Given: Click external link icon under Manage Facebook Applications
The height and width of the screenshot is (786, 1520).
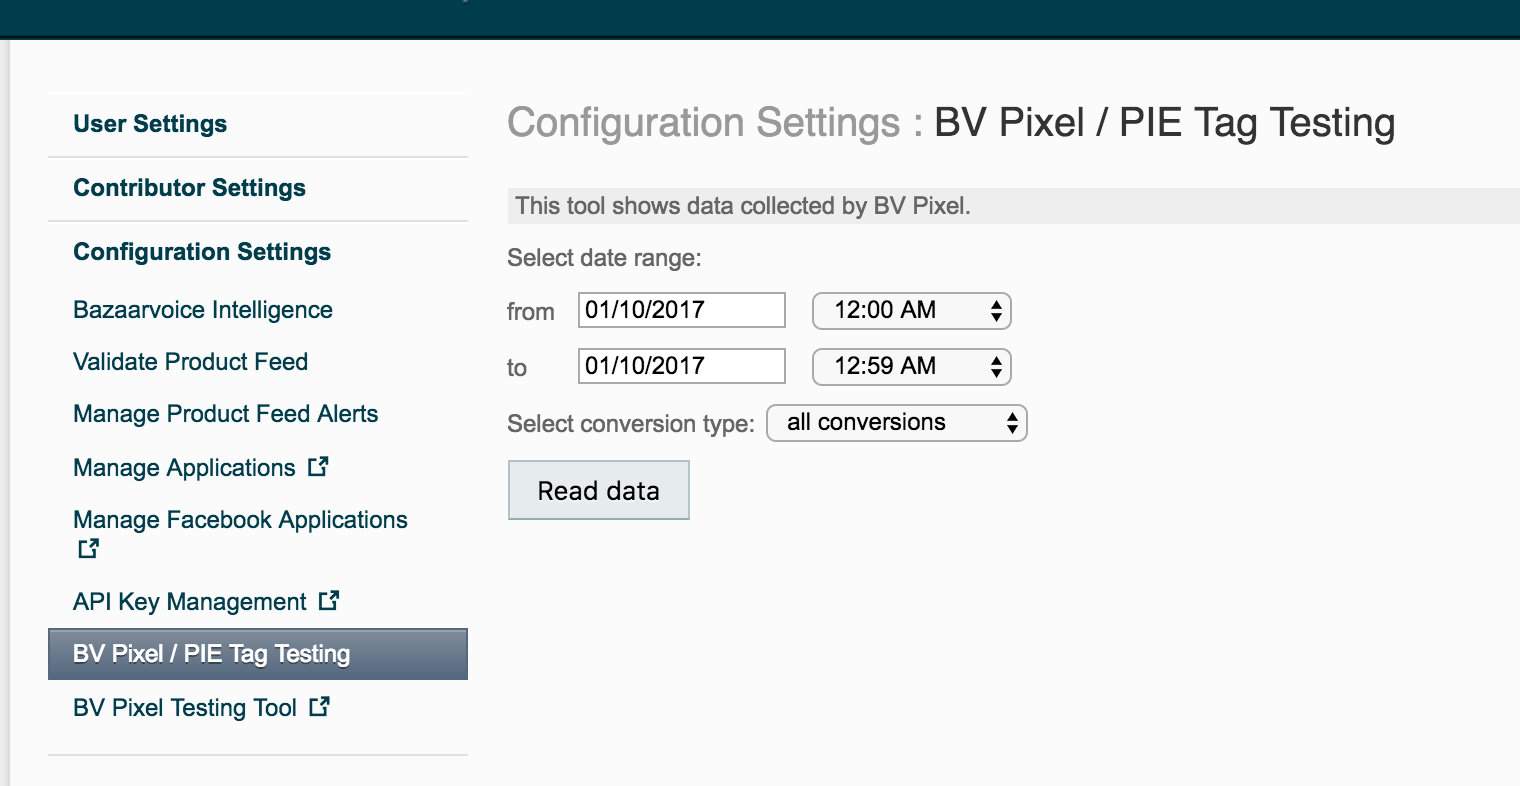Looking at the screenshot, I should tap(88, 548).
